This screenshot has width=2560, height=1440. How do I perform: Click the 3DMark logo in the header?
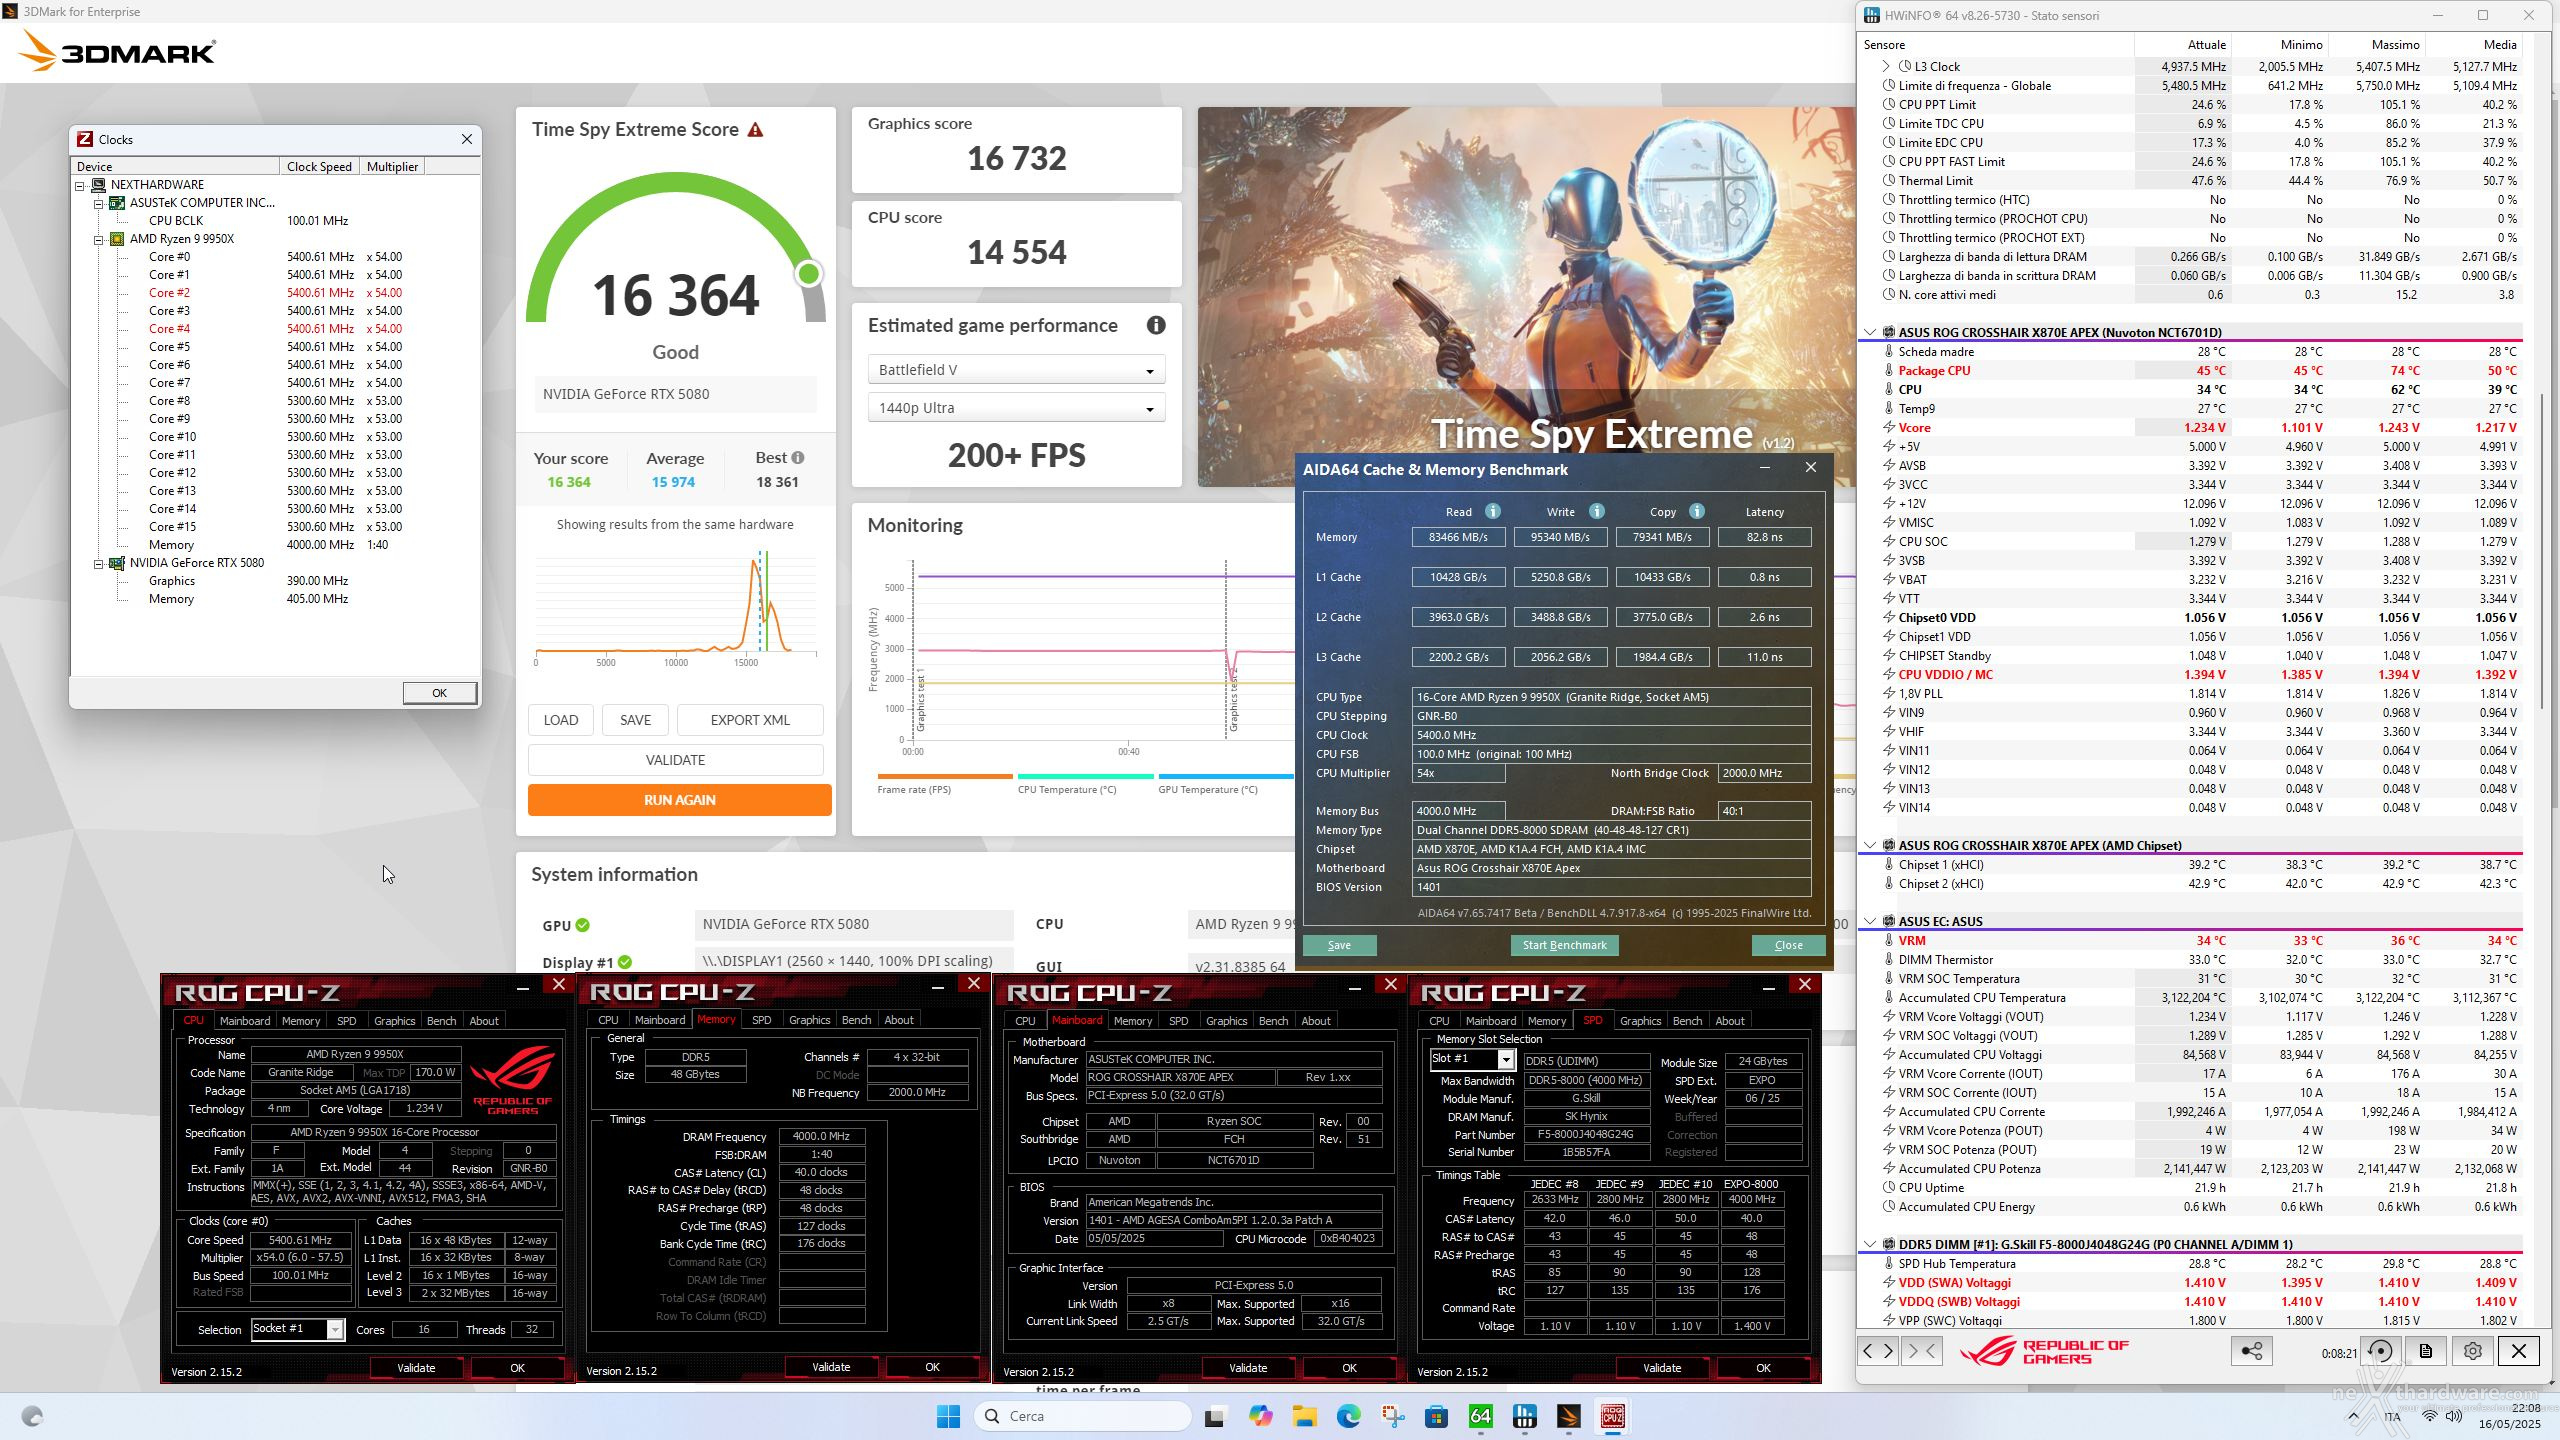click(118, 51)
